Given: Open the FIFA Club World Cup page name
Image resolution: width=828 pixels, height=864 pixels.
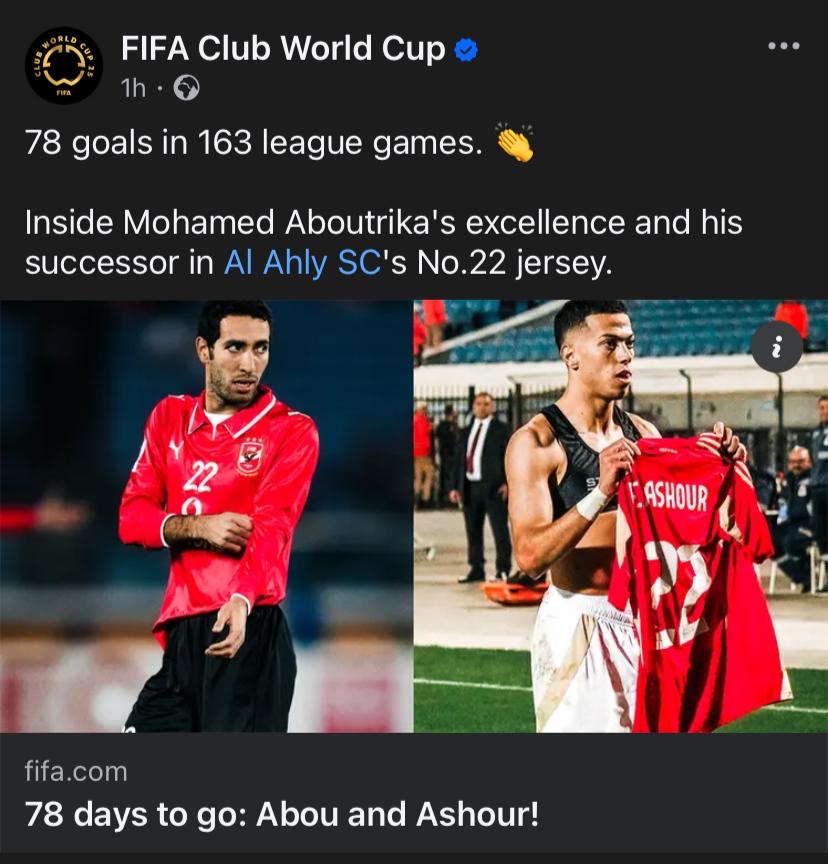Looking at the screenshot, I should point(283,48).
